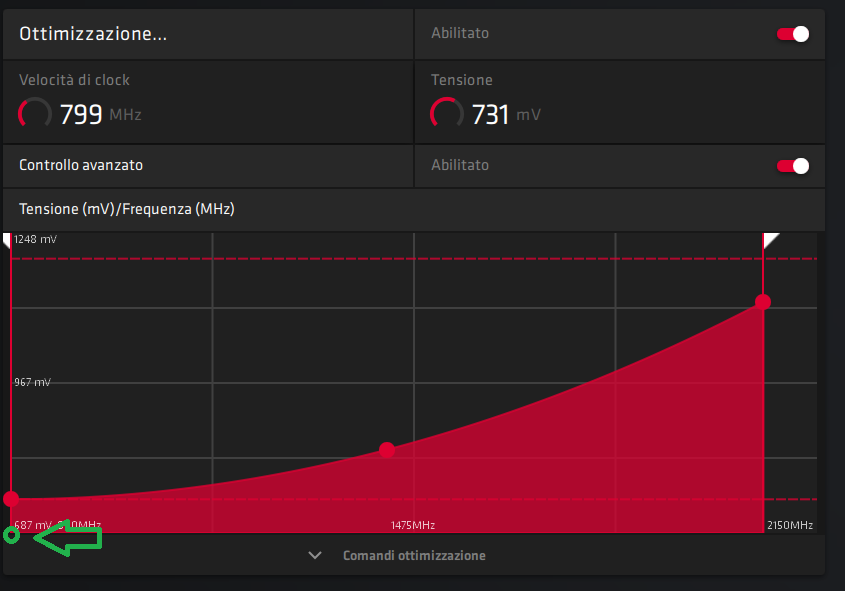This screenshot has height=591, width=845.
Task: Click the 2150MHz axis label
Action: coord(790,525)
